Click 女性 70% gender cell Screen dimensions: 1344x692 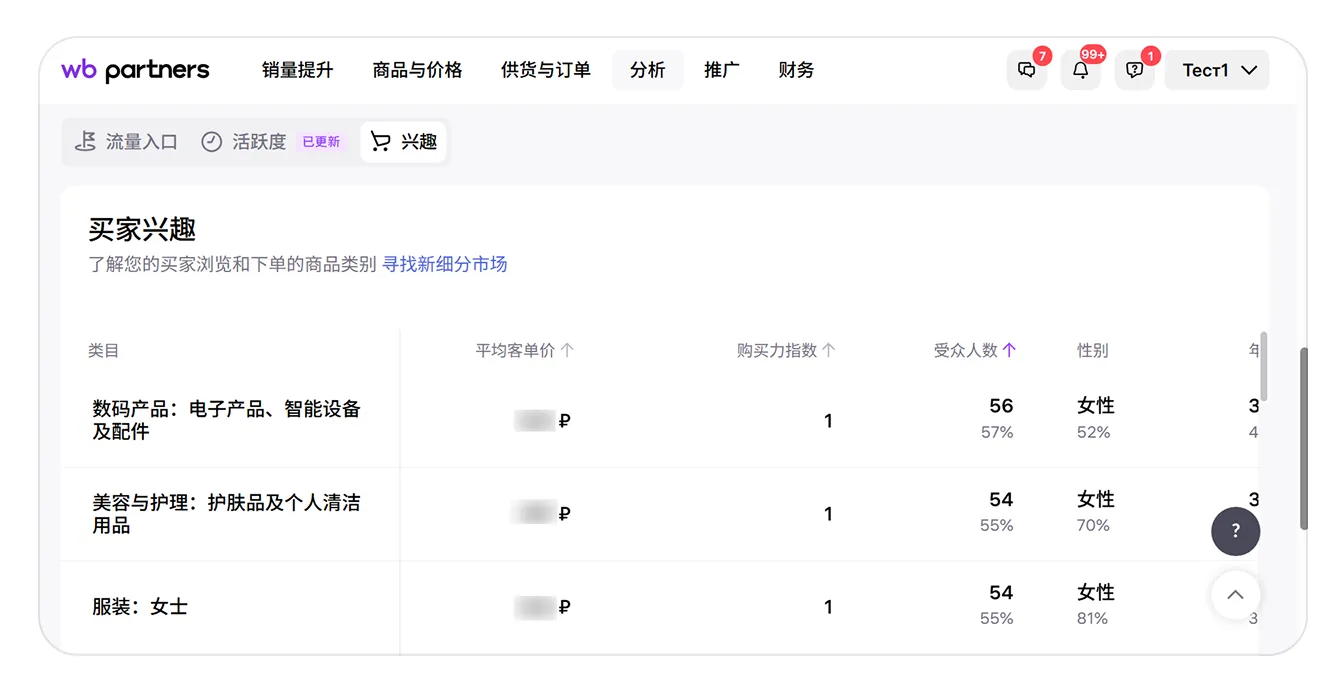[x=1096, y=511]
